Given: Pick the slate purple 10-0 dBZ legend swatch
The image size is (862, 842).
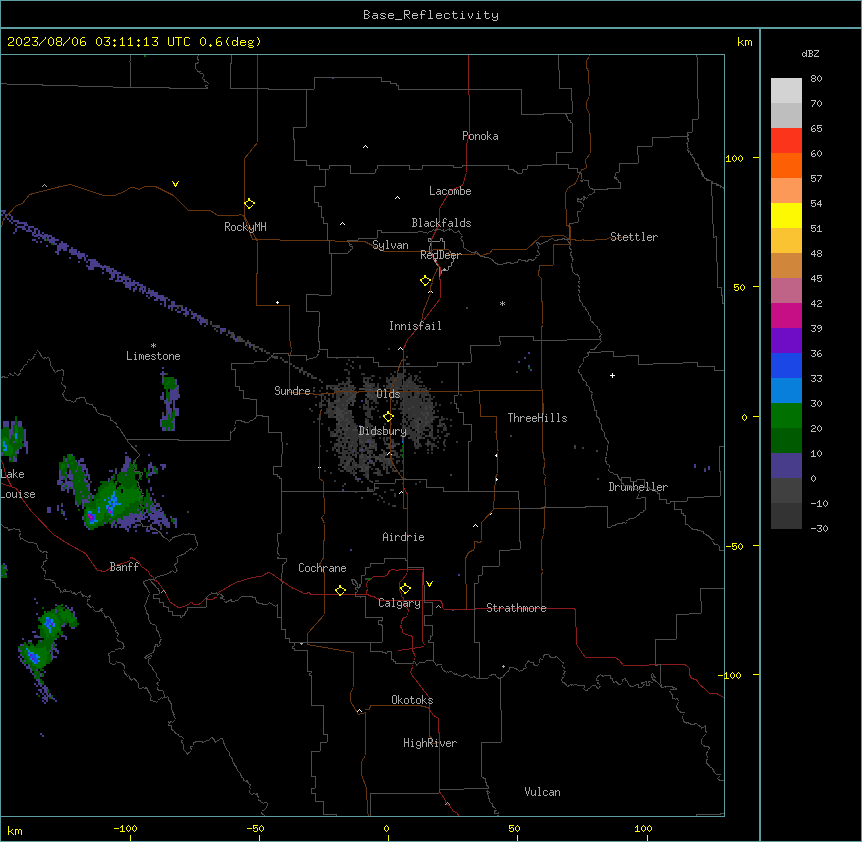Looking at the screenshot, I should 786,466.
